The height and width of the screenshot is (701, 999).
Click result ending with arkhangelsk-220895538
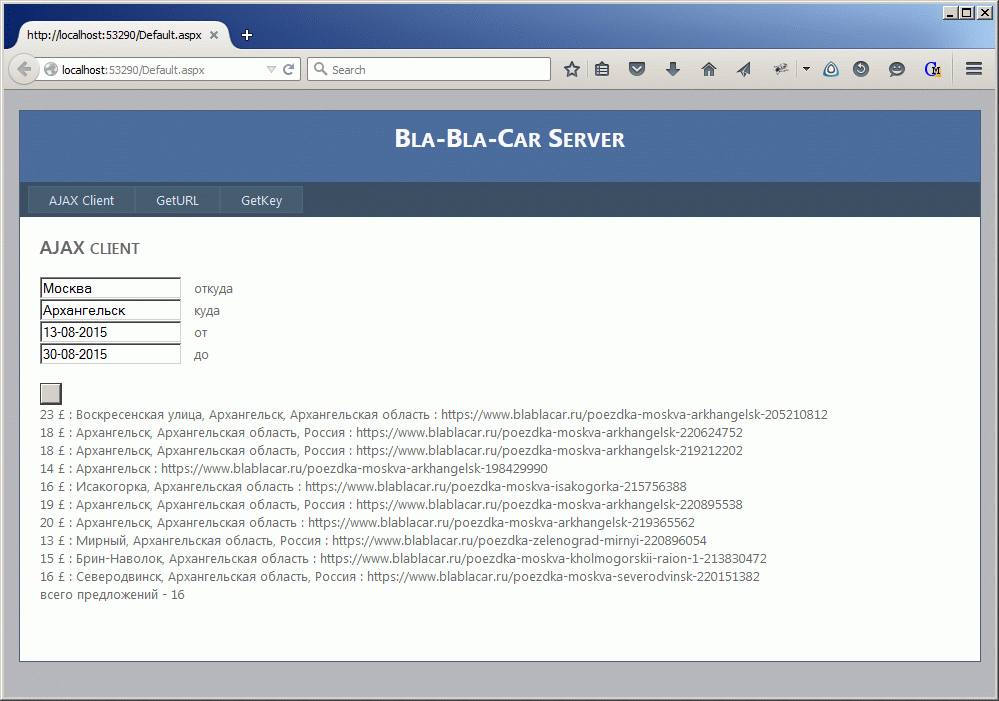click(391, 504)
